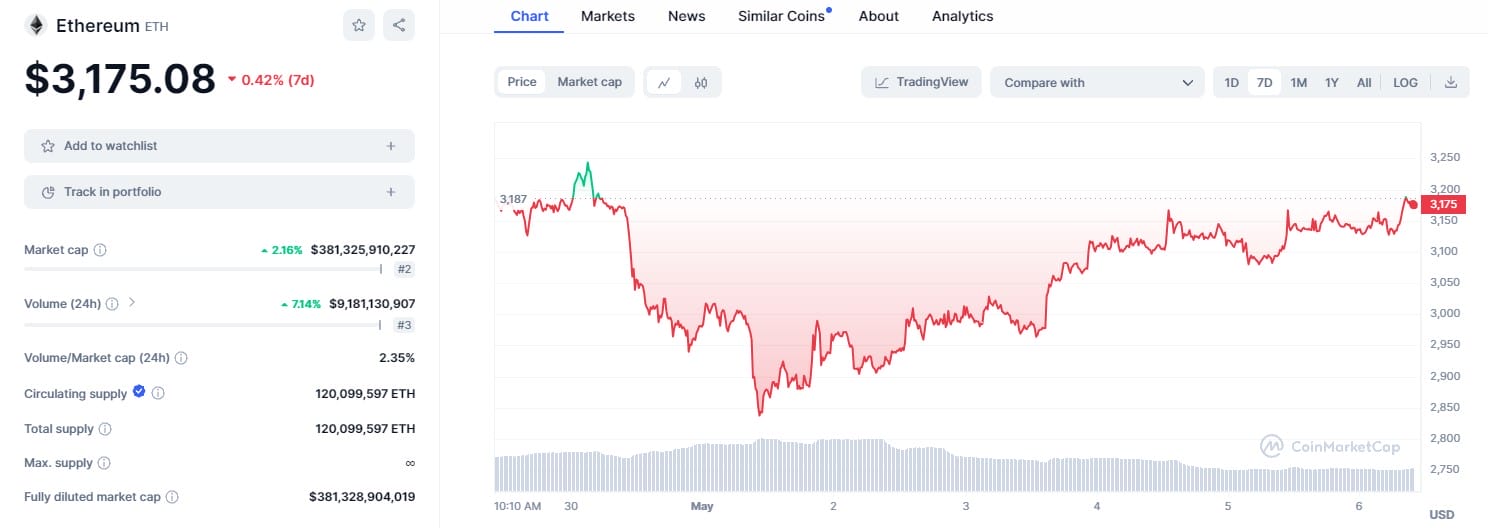Click the Circulating supply info icon
This screenshot has height=528, width=1488.
(158, 394)
